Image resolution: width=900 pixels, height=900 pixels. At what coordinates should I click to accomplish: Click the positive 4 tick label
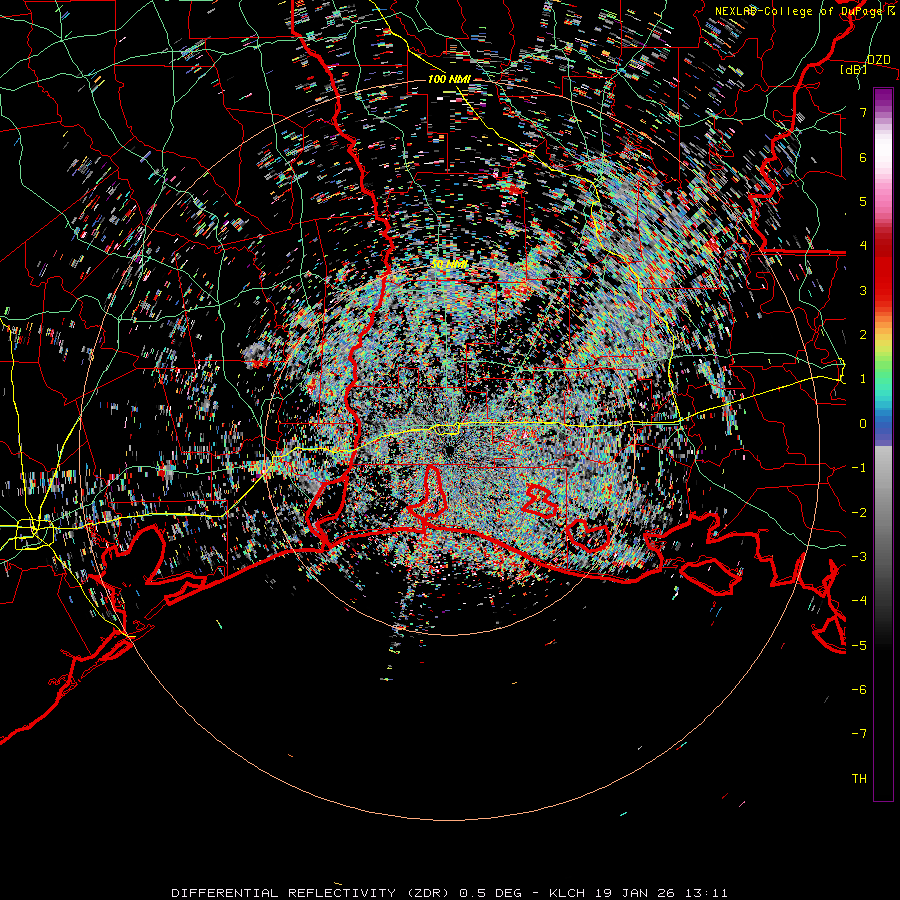tap(863, 246)
